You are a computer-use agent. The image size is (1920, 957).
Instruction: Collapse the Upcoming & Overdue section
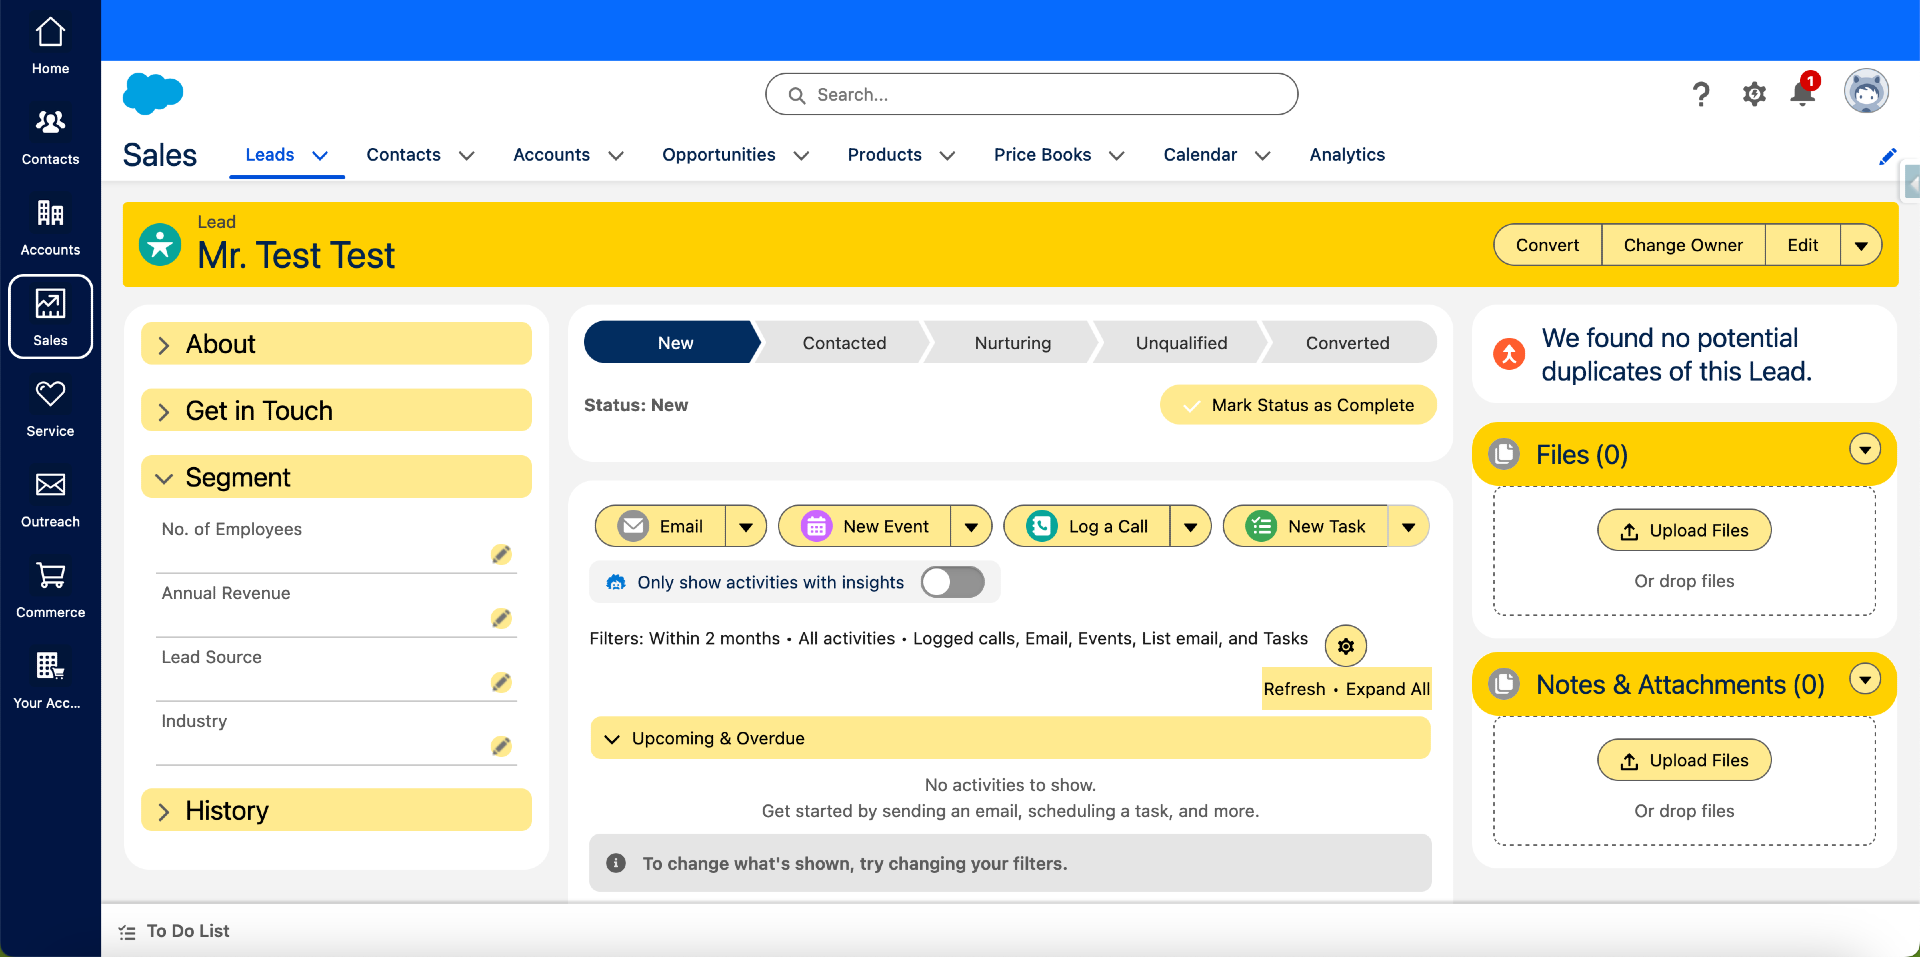1010,738
